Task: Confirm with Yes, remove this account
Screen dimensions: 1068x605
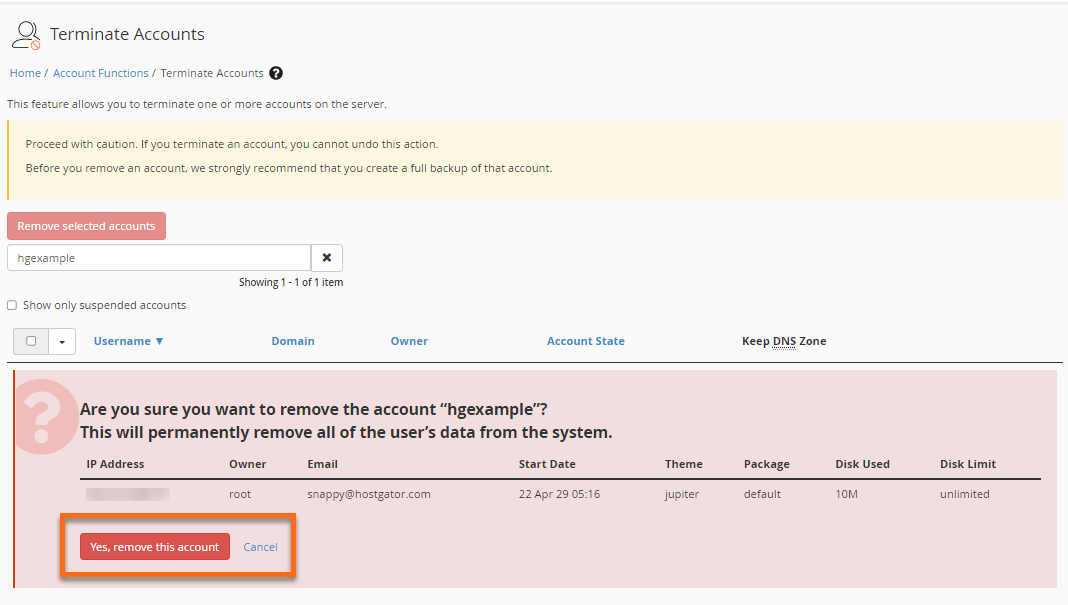Action: pos(154,546)
